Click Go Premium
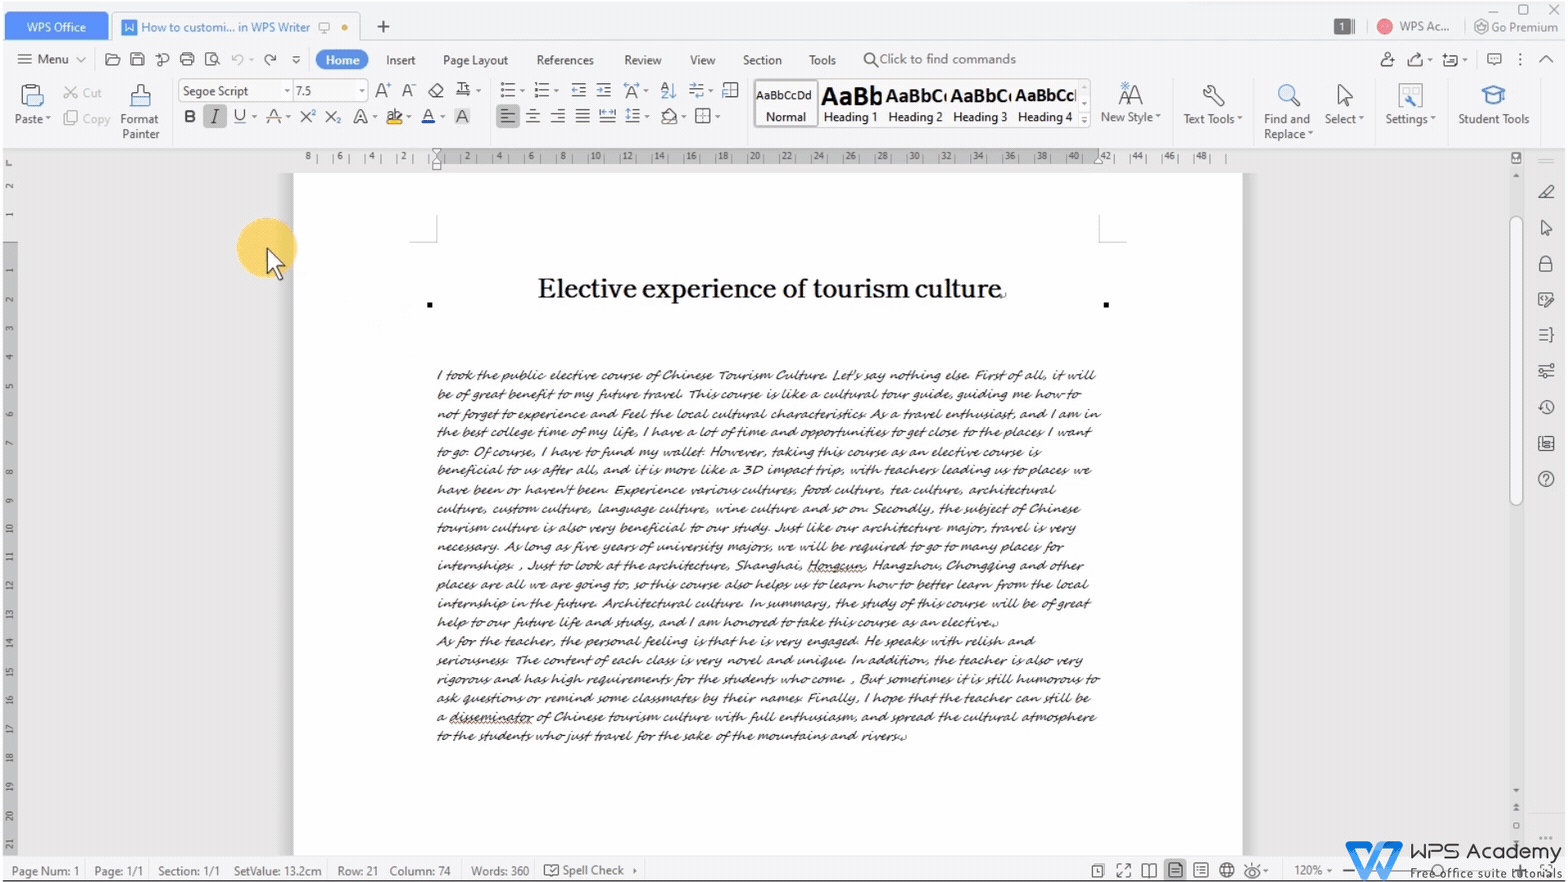The image size is (1568, 882). (x=1516, y=27)
